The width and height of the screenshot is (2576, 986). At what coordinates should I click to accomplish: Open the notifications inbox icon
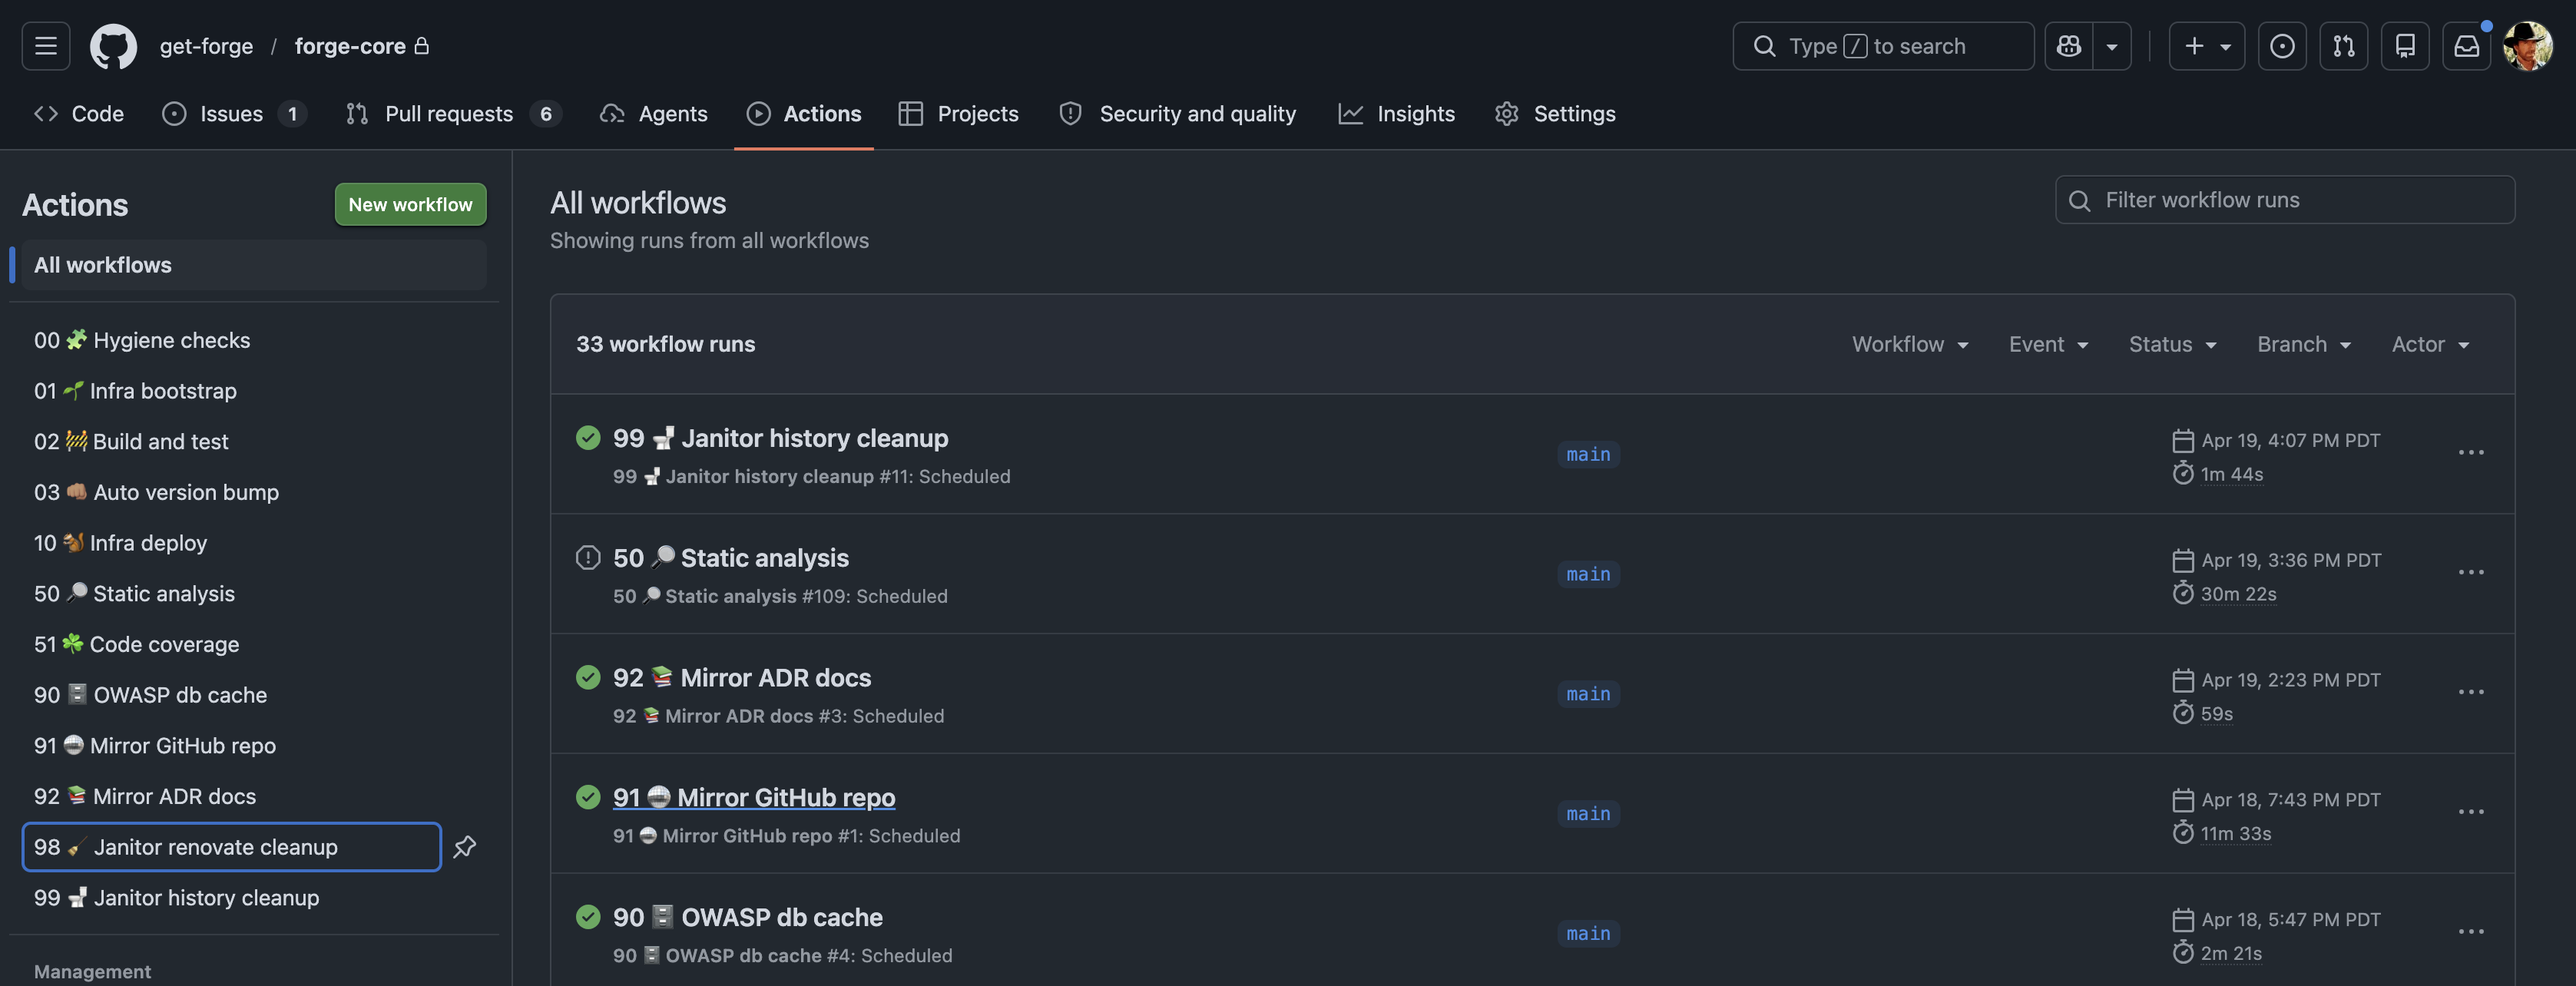[x=2466, y=46]
